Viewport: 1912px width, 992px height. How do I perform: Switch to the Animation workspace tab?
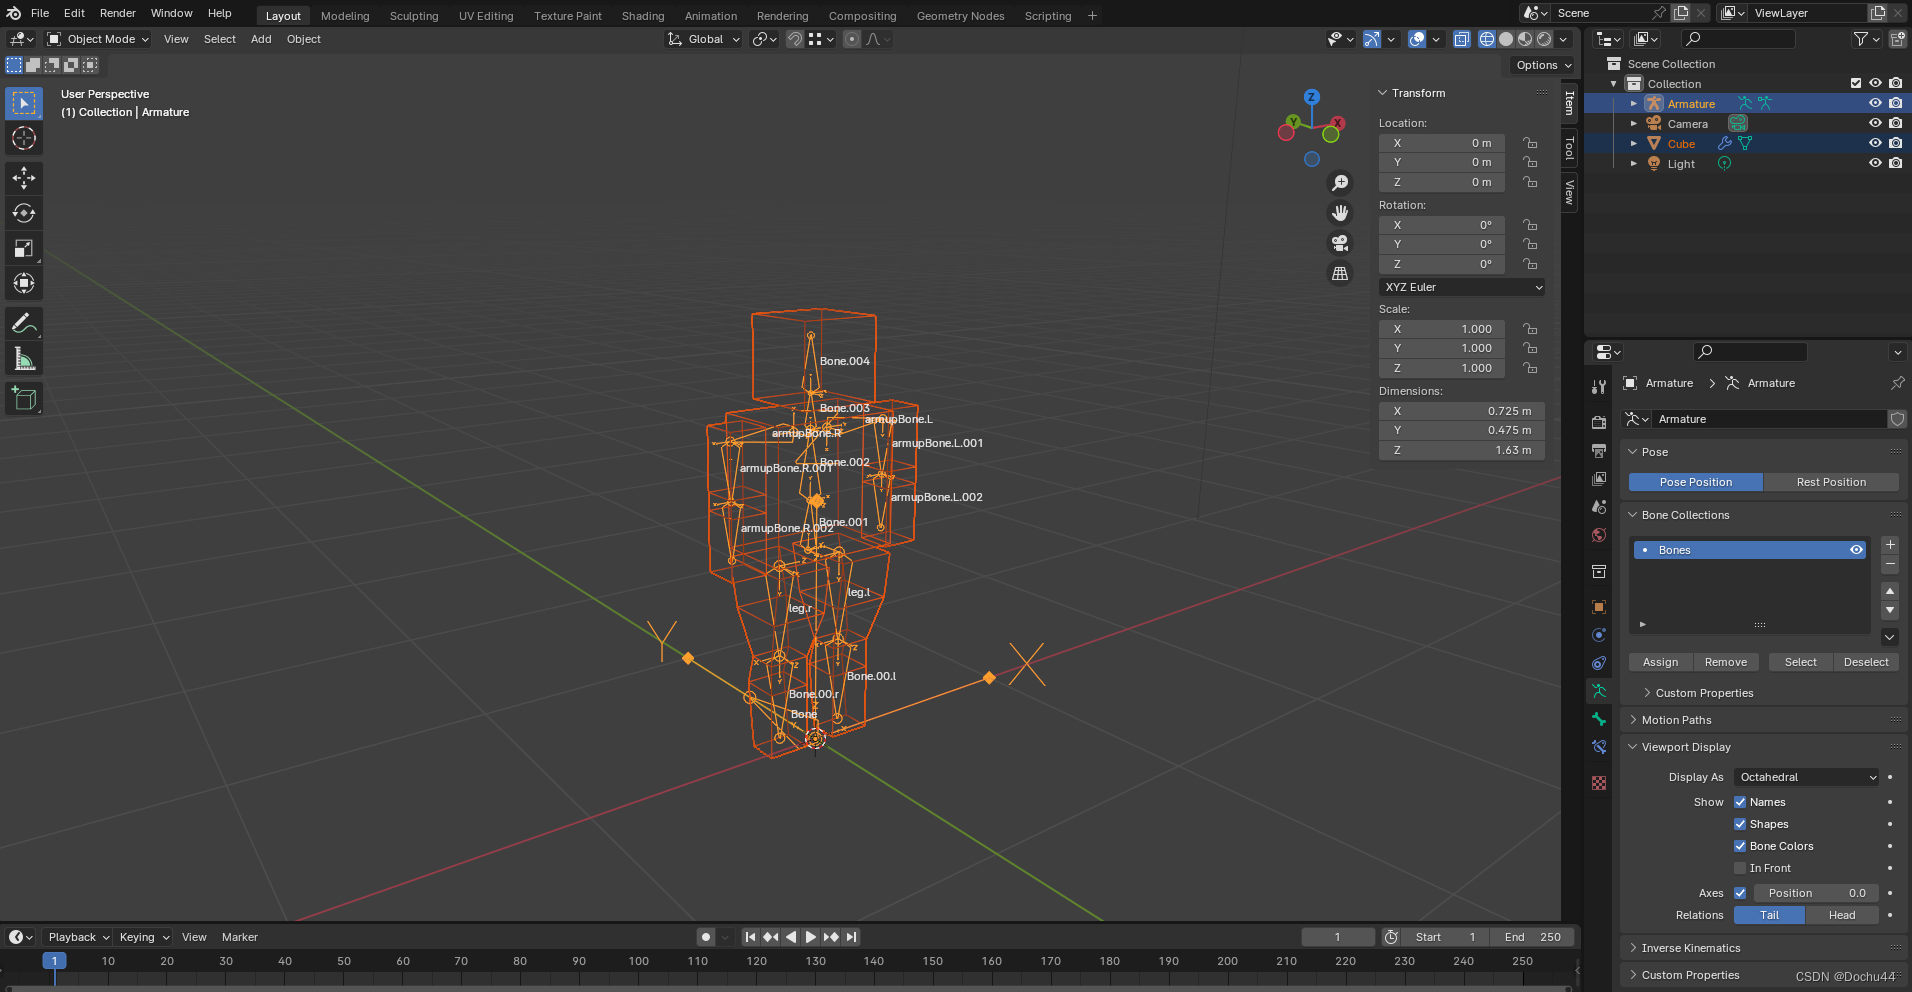coord(710,15)
